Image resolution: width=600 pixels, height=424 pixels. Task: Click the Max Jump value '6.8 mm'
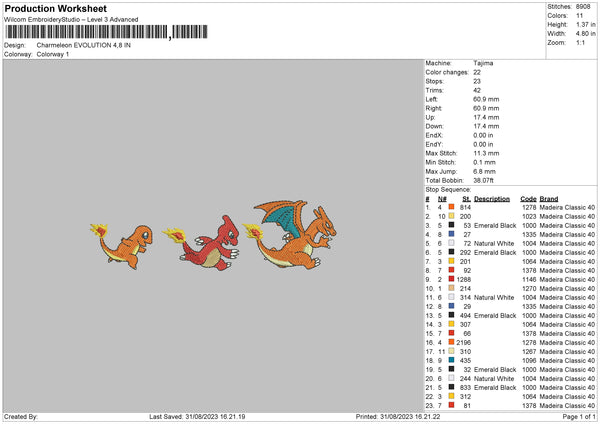coord(484,171)
